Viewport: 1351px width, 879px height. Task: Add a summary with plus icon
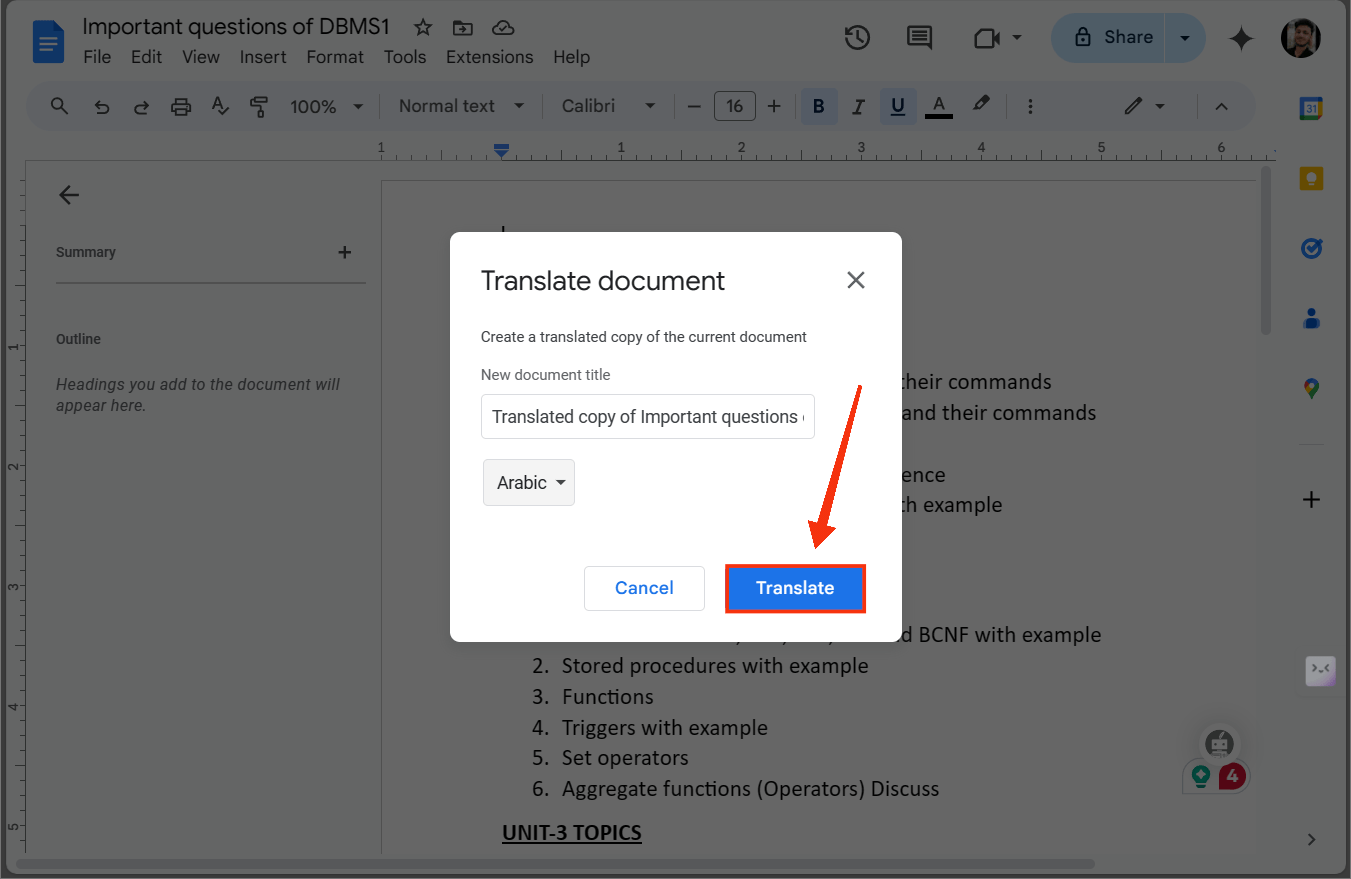click(344, 252)
